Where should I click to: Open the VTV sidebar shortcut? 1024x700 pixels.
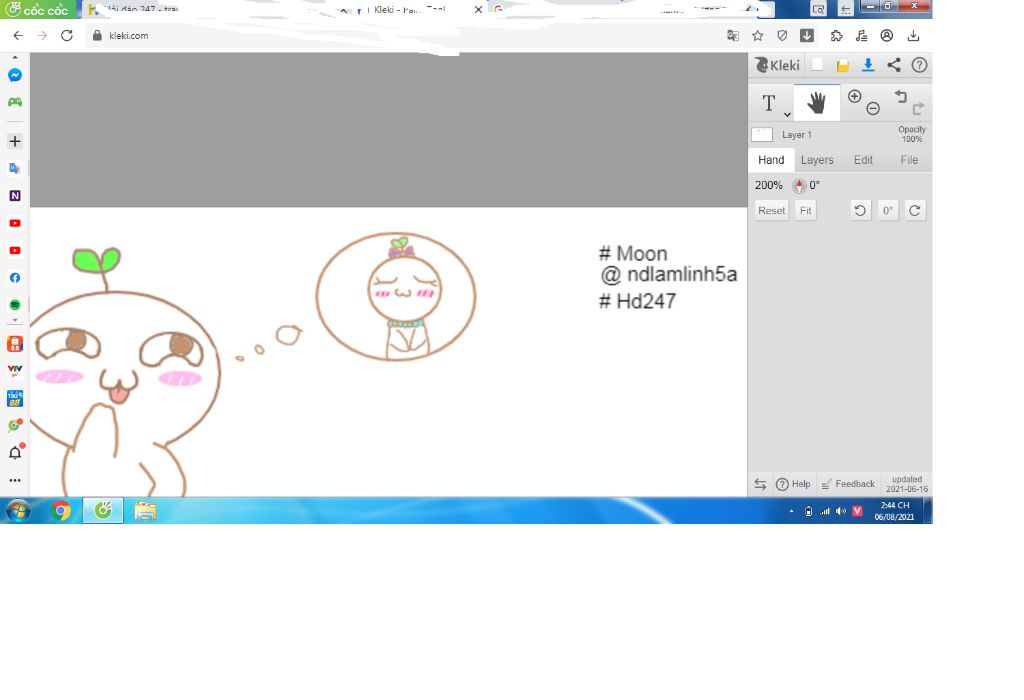(x=15, y=370)
